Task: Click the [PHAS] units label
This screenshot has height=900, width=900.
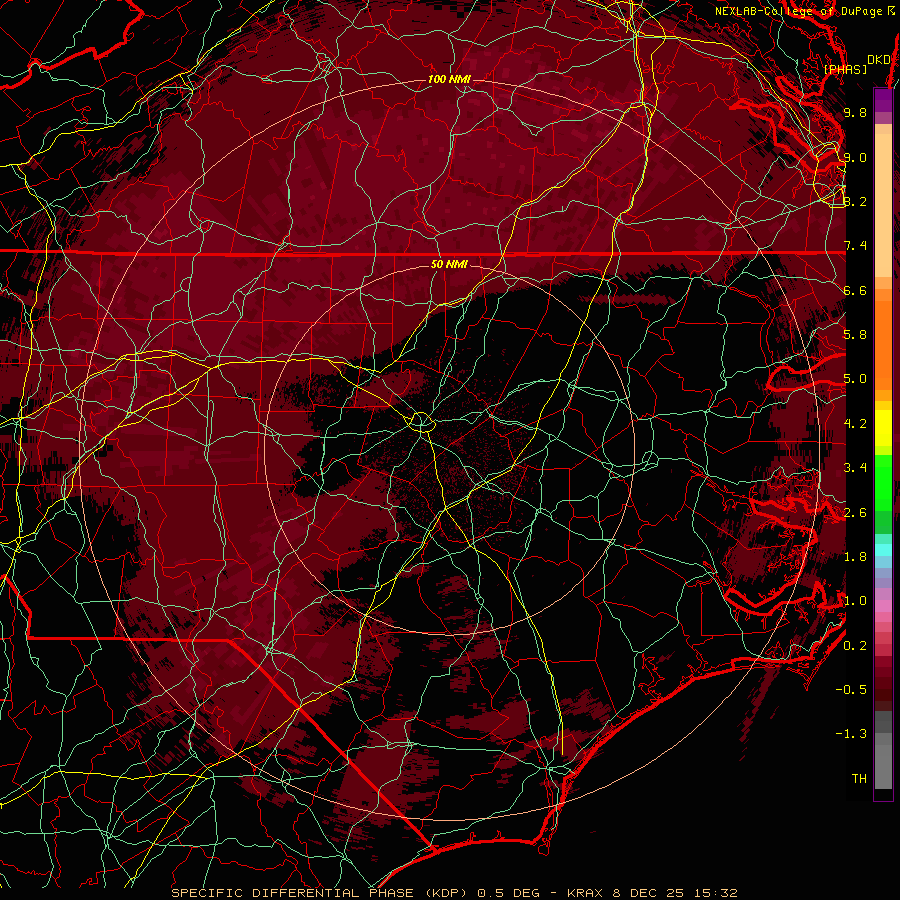Action: pos(845,69)
